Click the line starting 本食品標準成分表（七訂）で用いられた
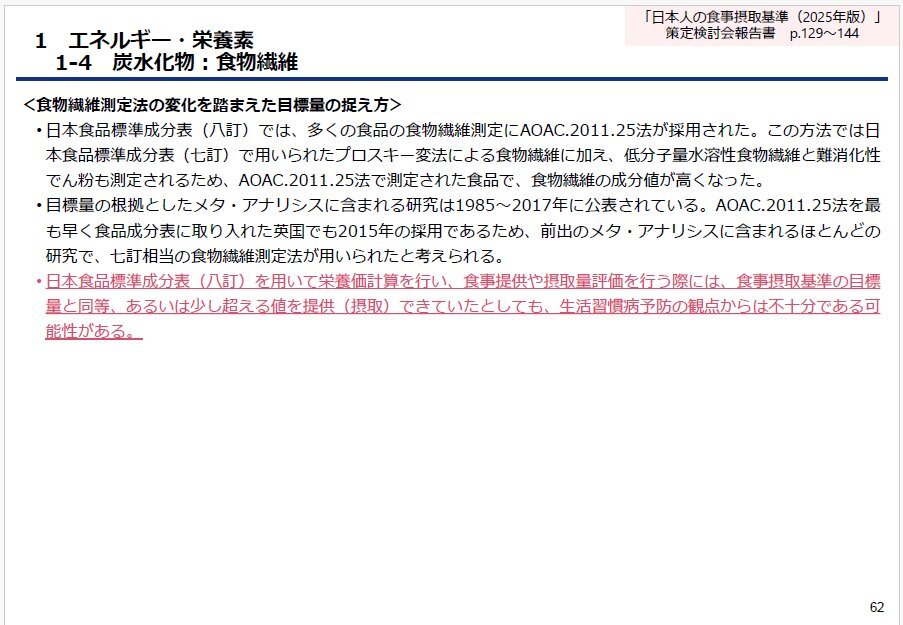903x625 pixels. pos(462,155)
